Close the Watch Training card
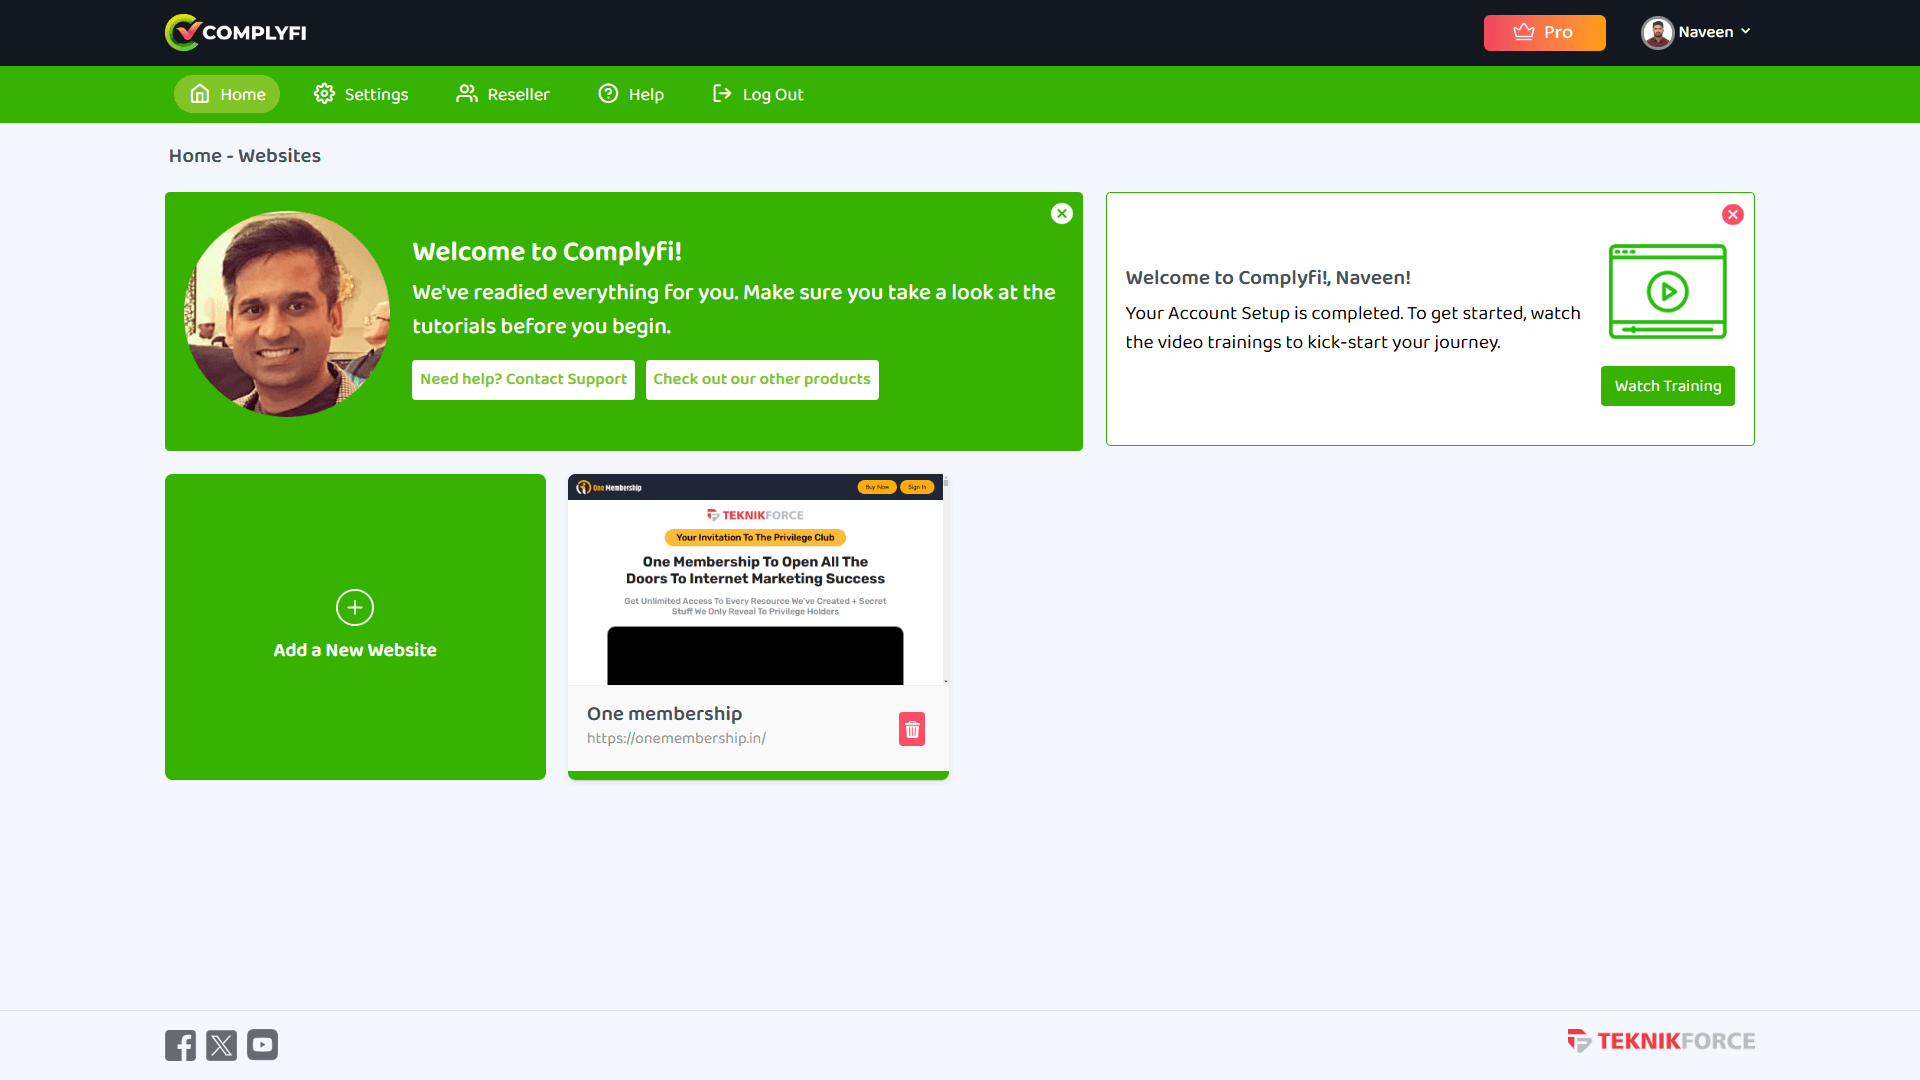The image size is (1920, 1080). (1733, 214)
